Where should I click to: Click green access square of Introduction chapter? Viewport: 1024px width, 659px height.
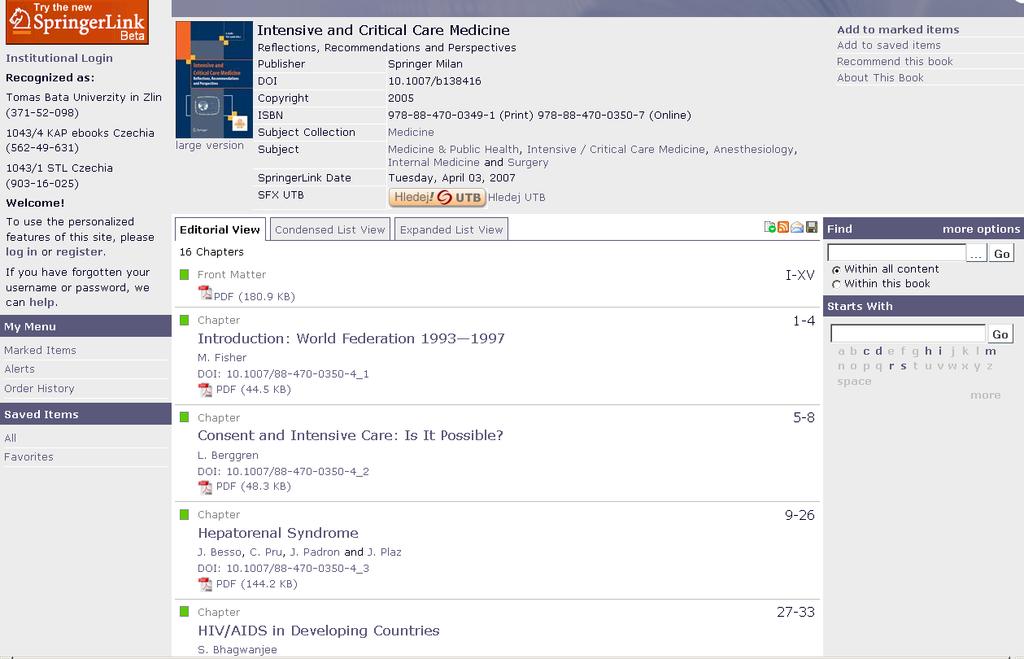pos(184,320)
